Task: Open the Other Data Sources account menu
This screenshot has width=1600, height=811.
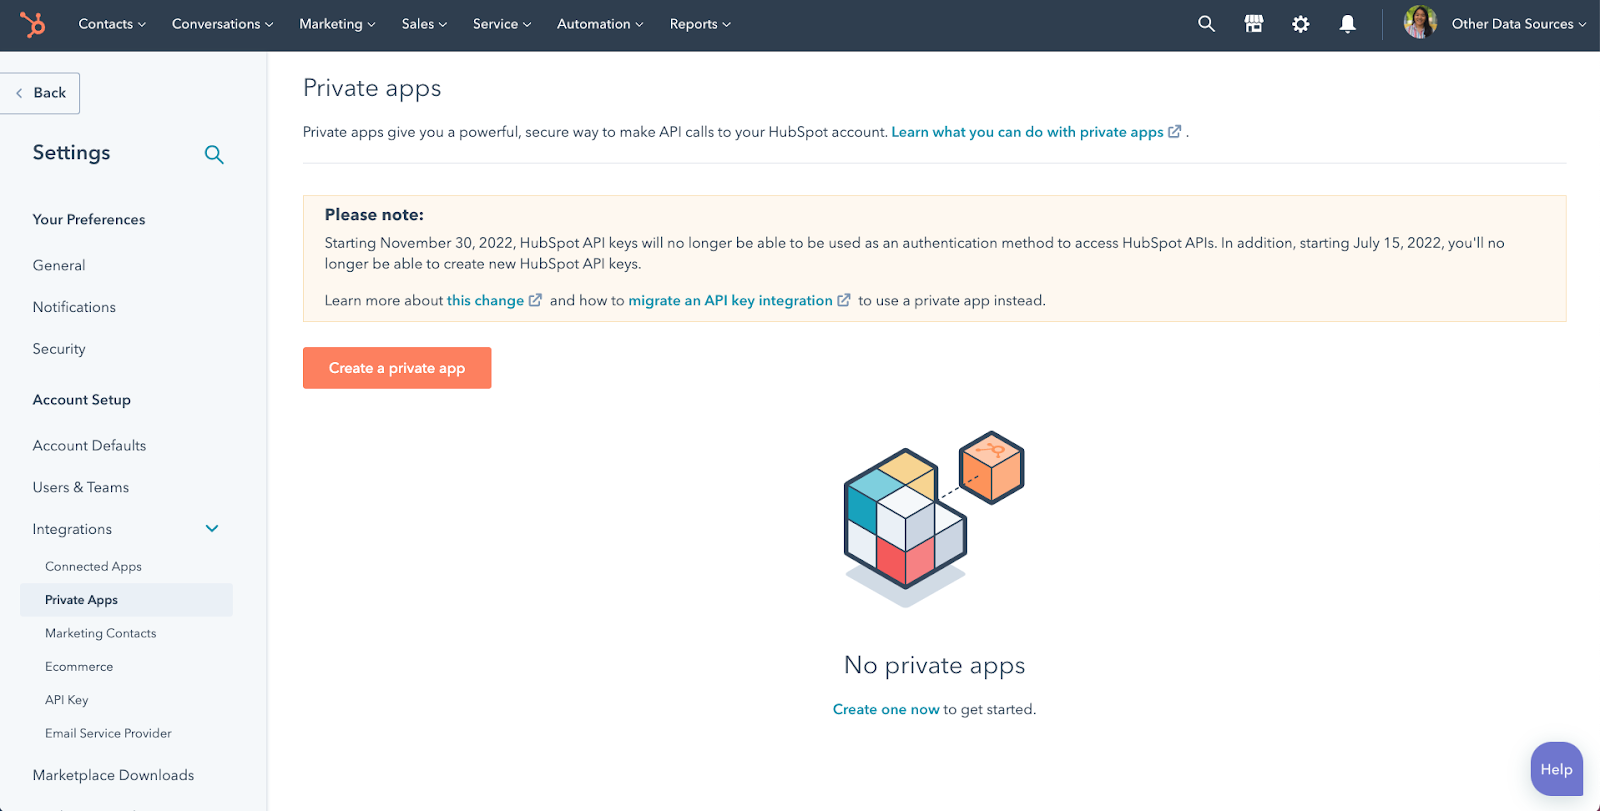Action: [x=1518, y=24]
